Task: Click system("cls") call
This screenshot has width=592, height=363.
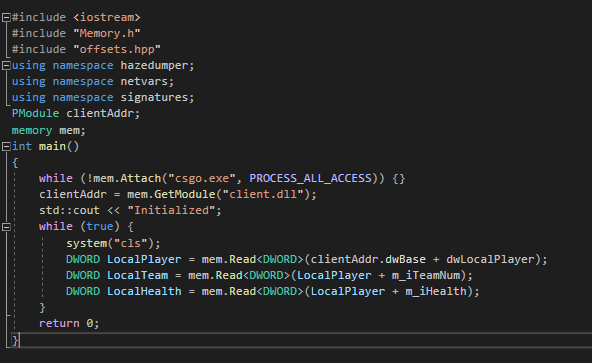Action: [x=113, y=243]
